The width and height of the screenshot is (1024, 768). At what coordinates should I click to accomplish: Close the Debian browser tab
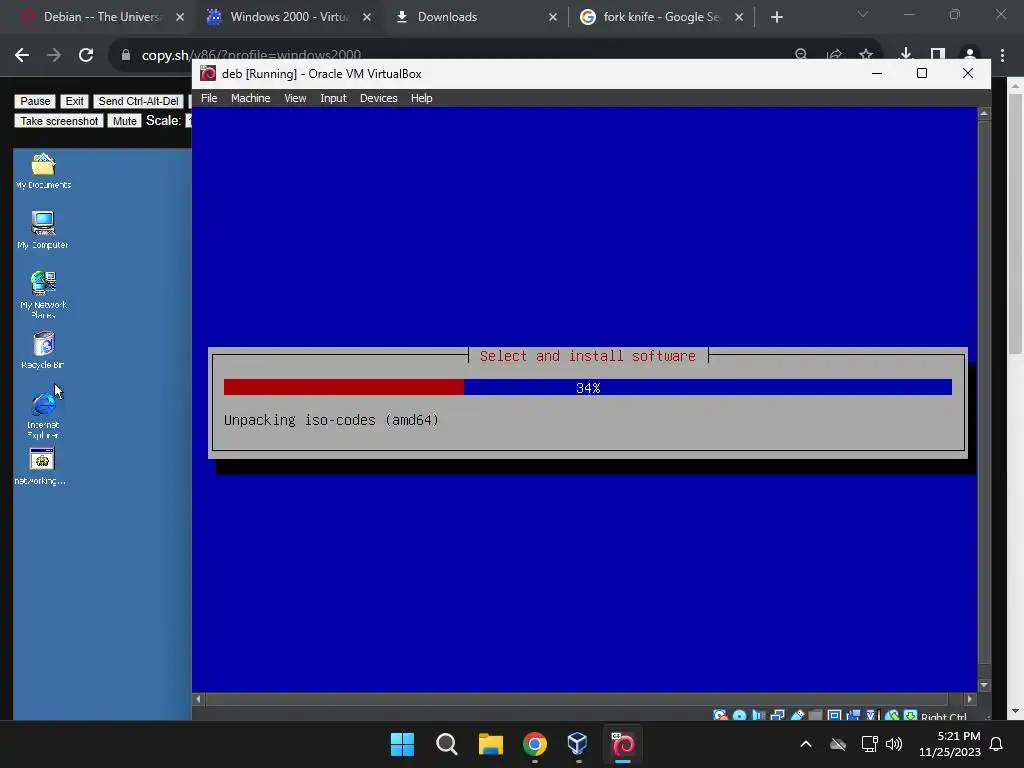180,17
